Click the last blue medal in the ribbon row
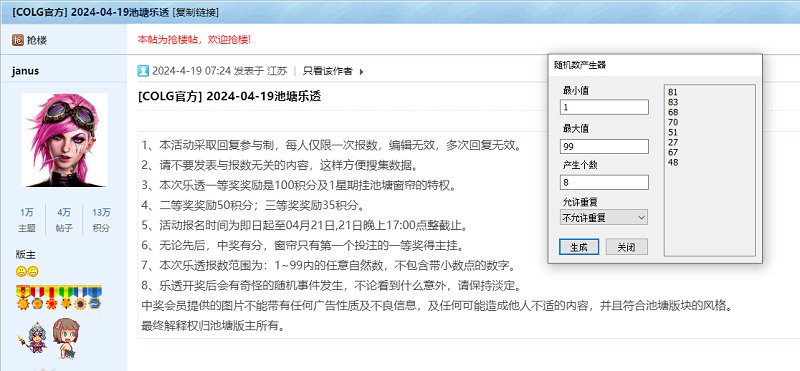Viewport: 800px width, 371px height. pyautogui.click(x=96, y=299)
